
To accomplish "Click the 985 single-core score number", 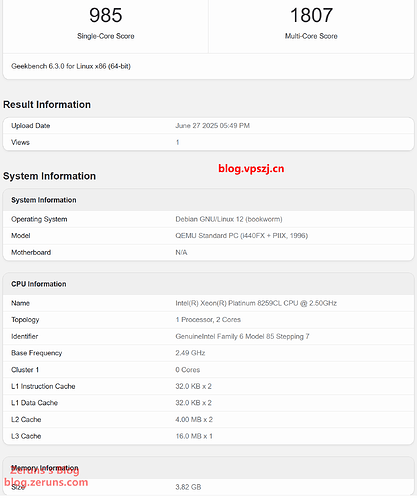I will [x=106, y=15].
